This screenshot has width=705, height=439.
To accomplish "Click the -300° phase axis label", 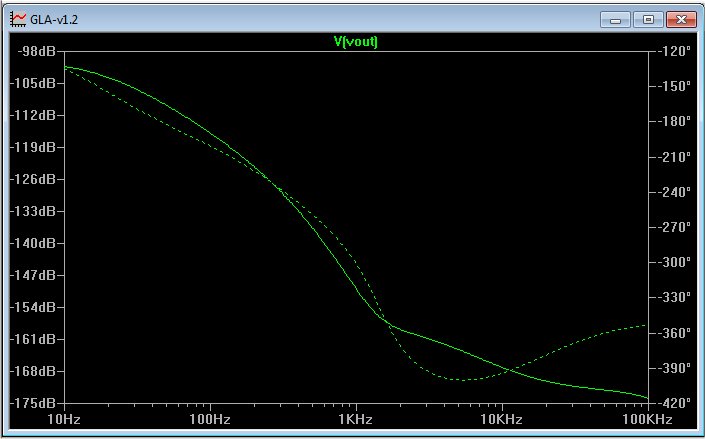I will coord(674,262).
